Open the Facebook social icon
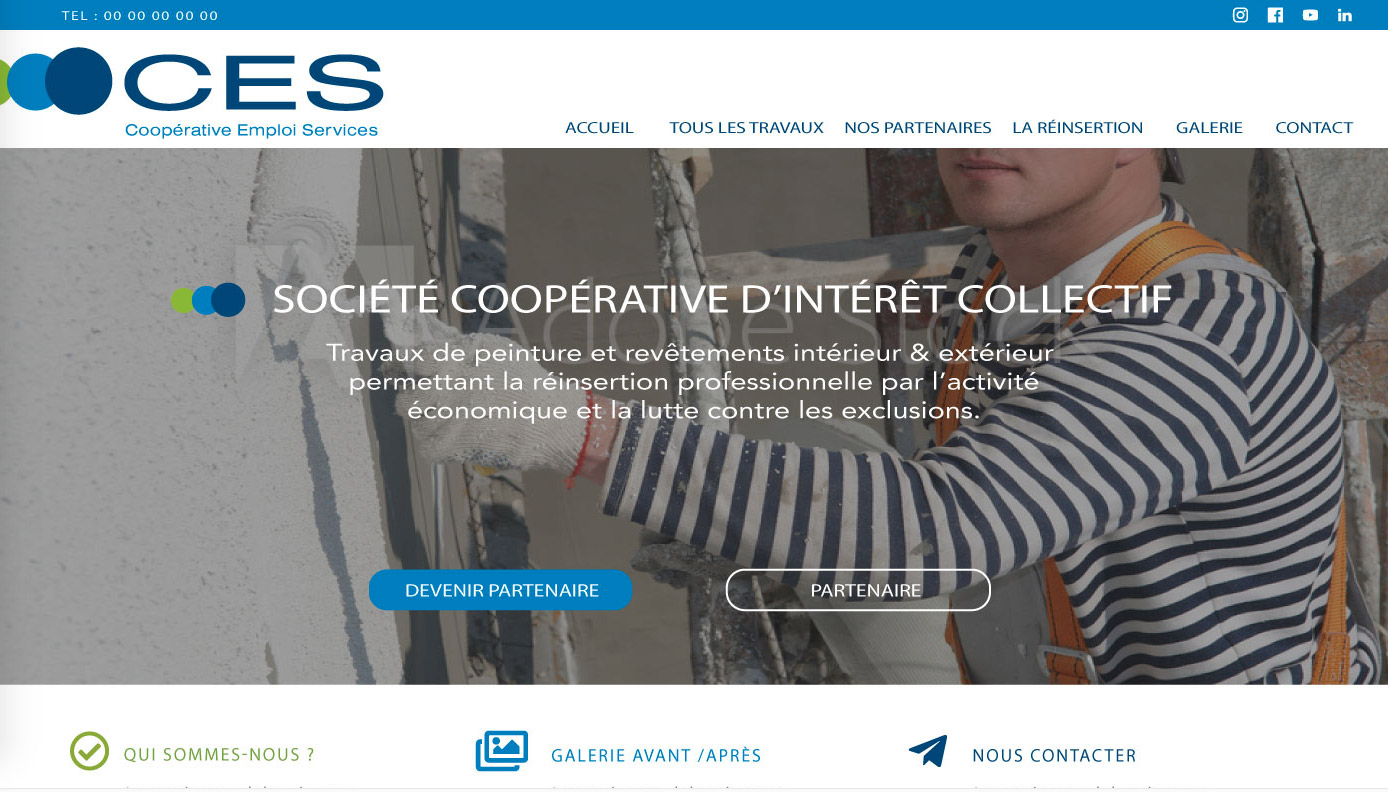This screenshot has width=1388, height=792. coord(1275,15)
